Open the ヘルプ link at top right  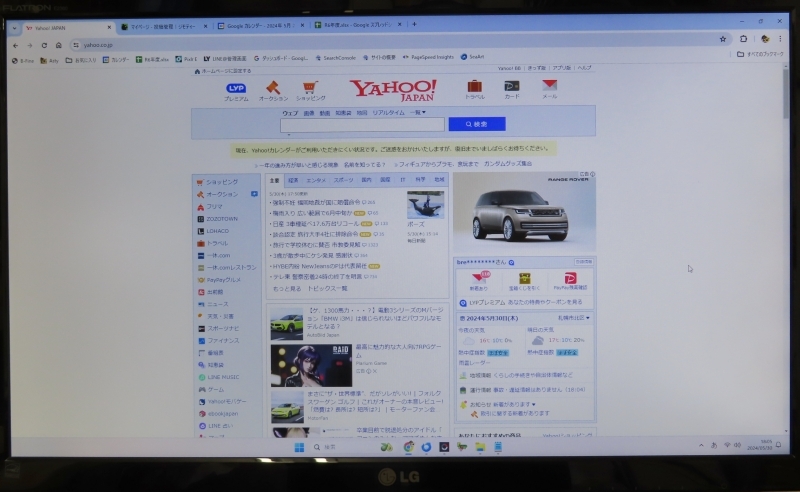[584, 67]
